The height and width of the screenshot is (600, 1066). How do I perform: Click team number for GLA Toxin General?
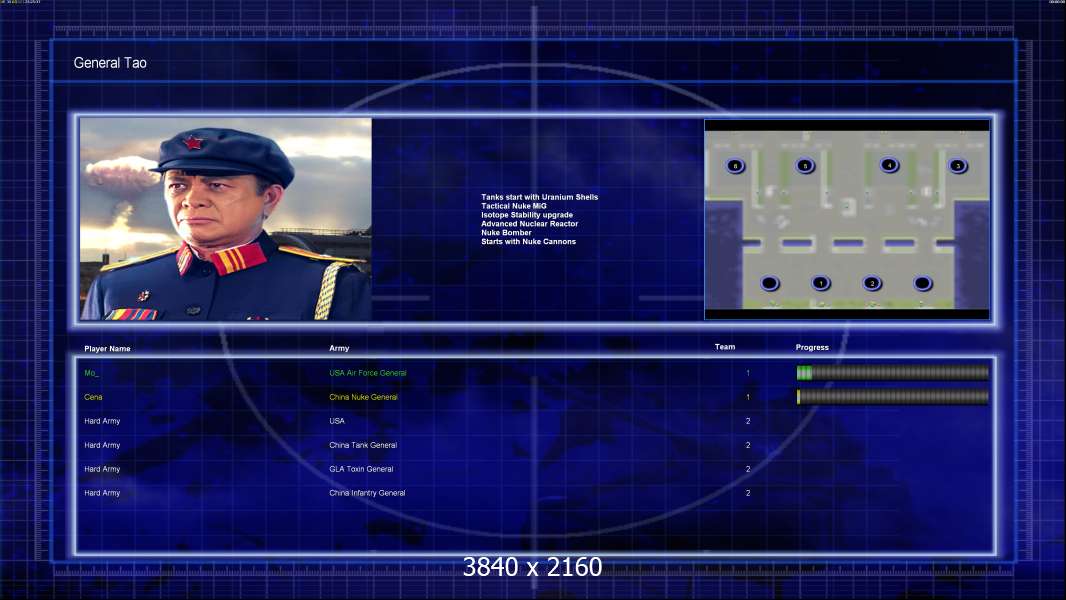click(x=748, y=469)
